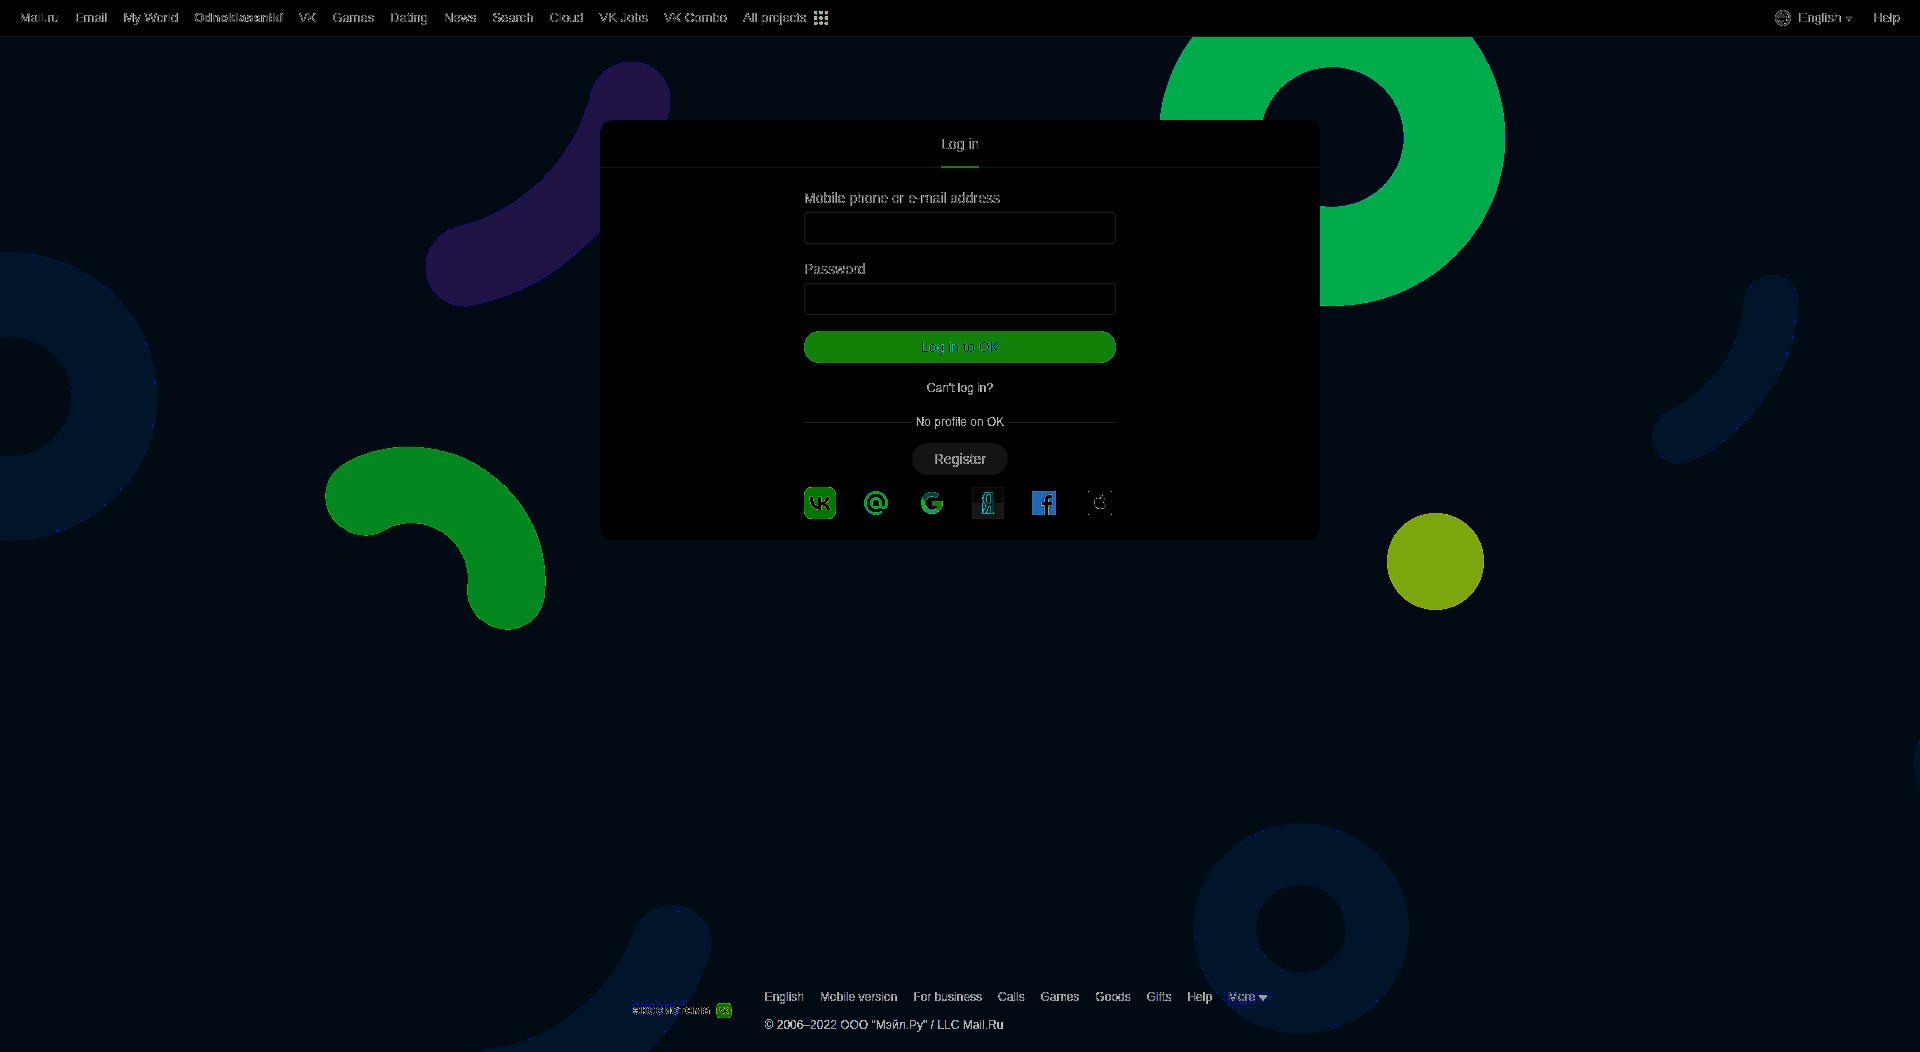Viewport: 1920px width, 1052px height.
Task: Open Odnoklassniki in top navigation
Action: 238,18
